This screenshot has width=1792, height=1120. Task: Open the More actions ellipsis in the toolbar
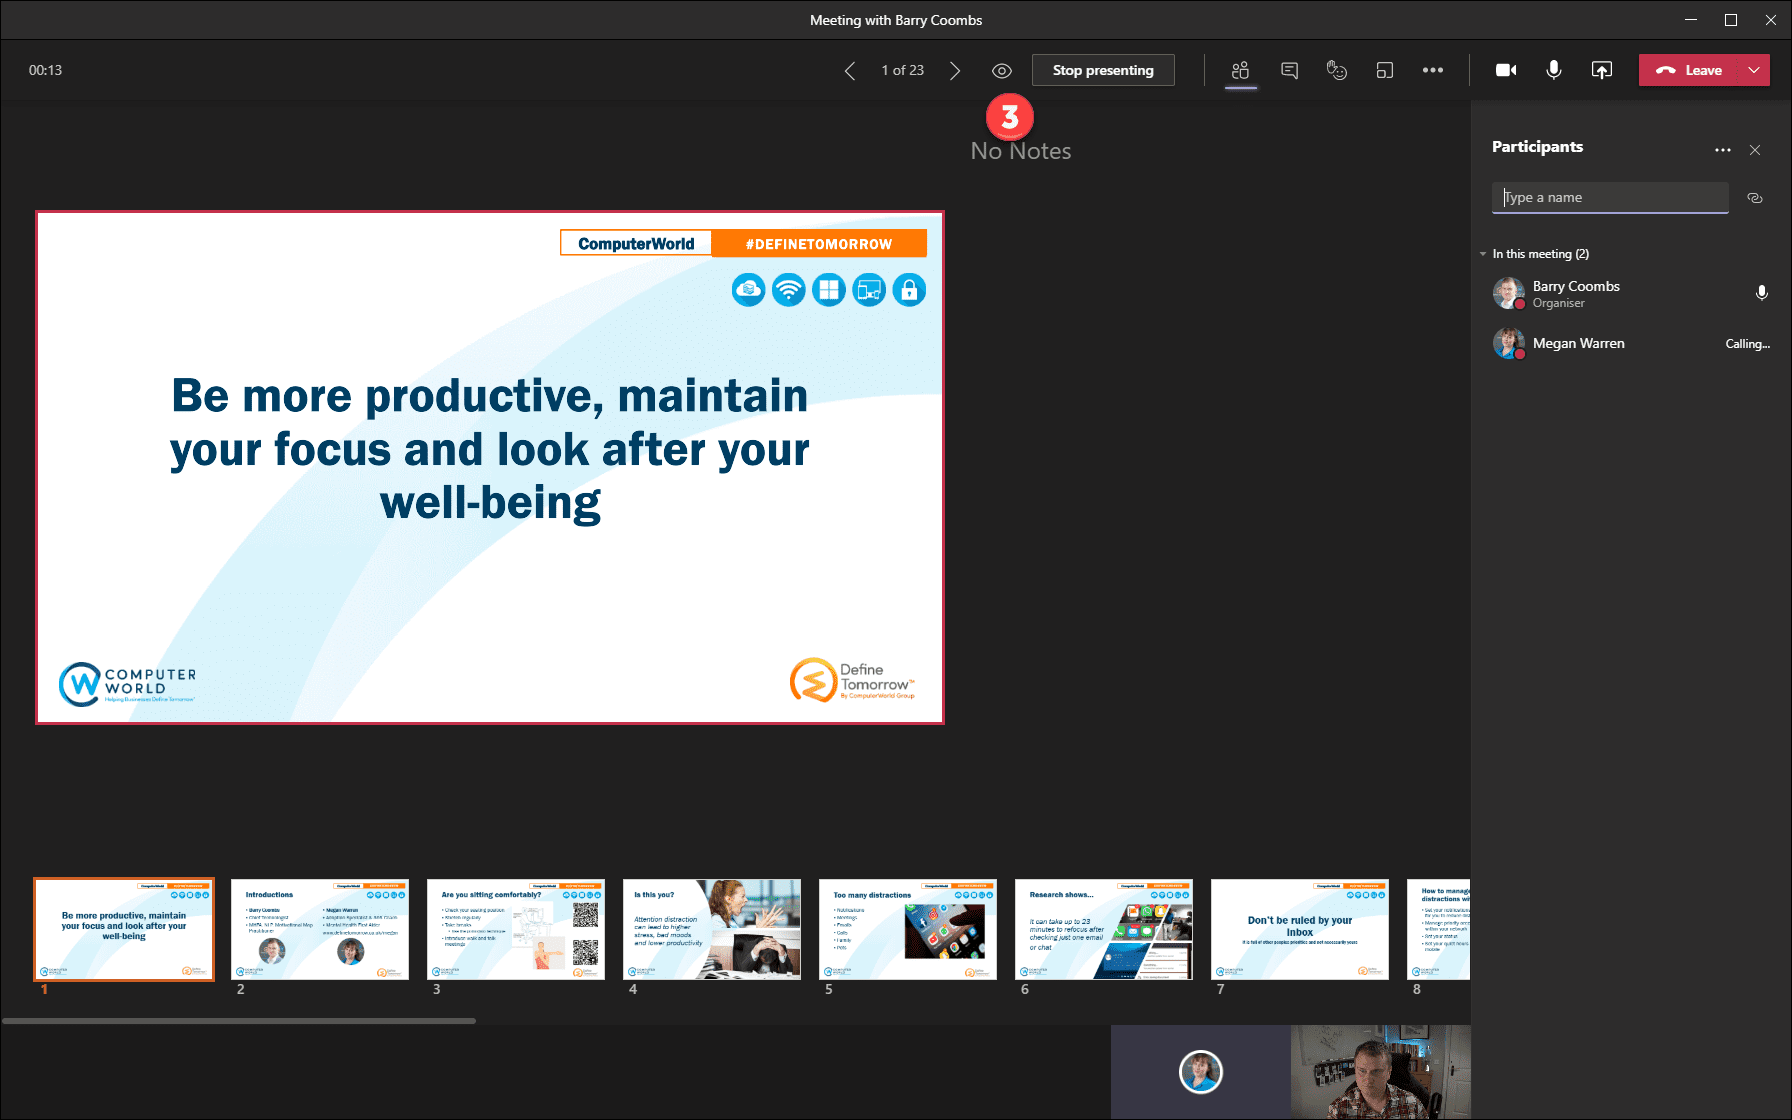click(1432, 70)
